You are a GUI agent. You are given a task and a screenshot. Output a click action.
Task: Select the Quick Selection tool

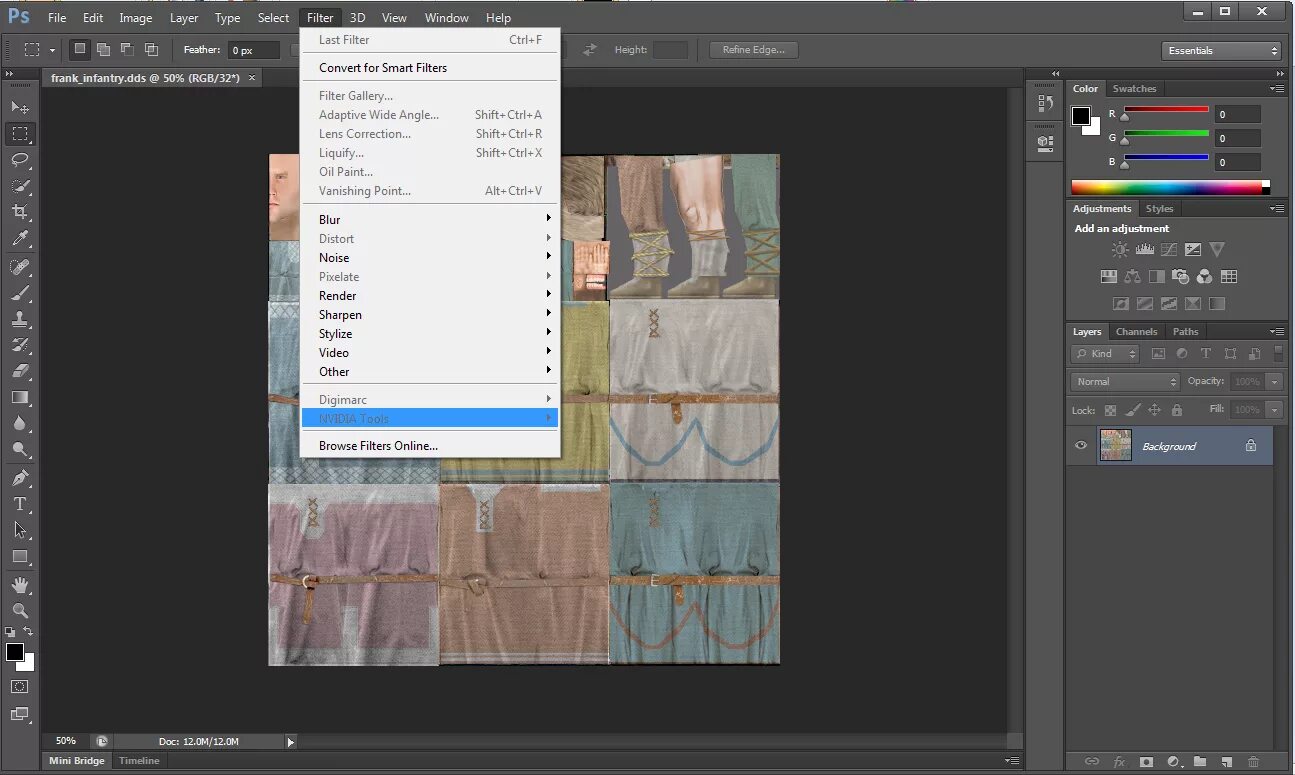click(20, 186)
